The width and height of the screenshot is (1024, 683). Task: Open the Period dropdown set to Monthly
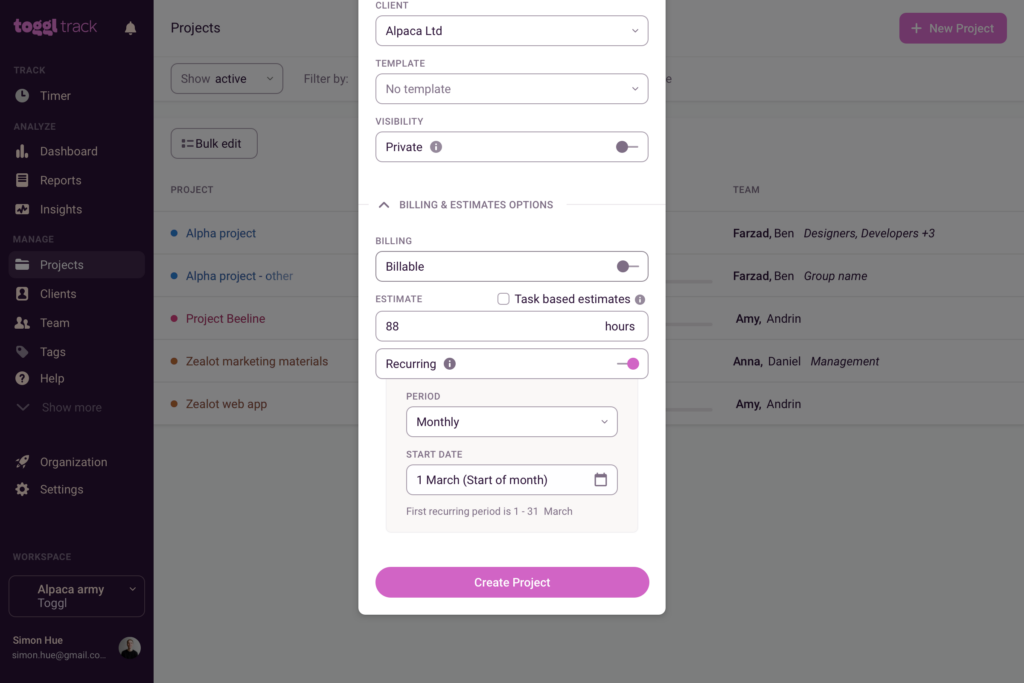tap(511, 422)
